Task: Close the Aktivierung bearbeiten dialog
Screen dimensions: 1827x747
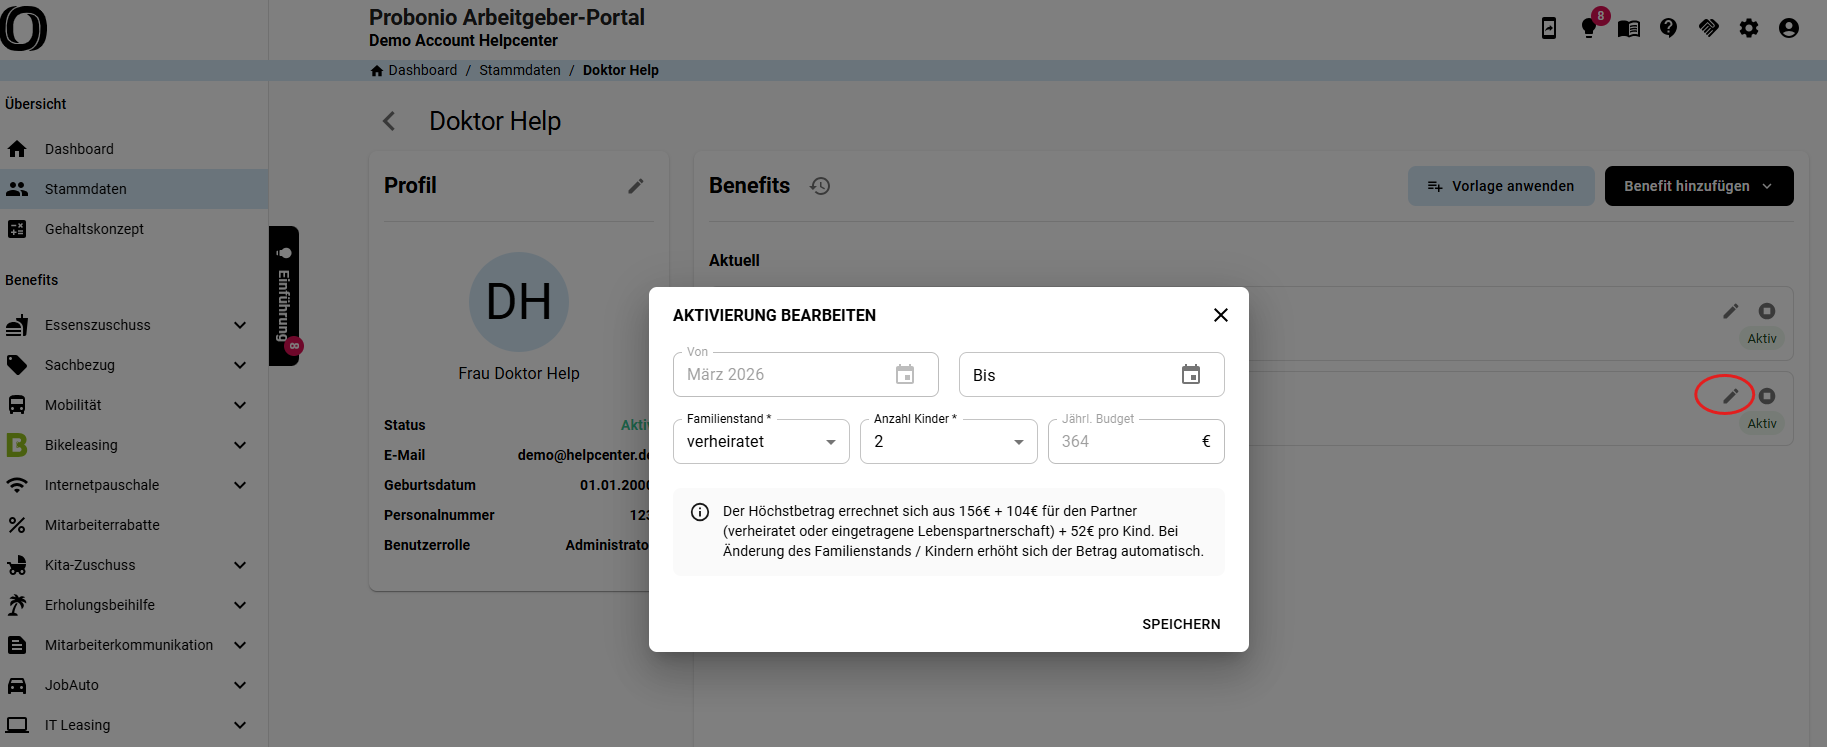Action: coord(1220,315)
